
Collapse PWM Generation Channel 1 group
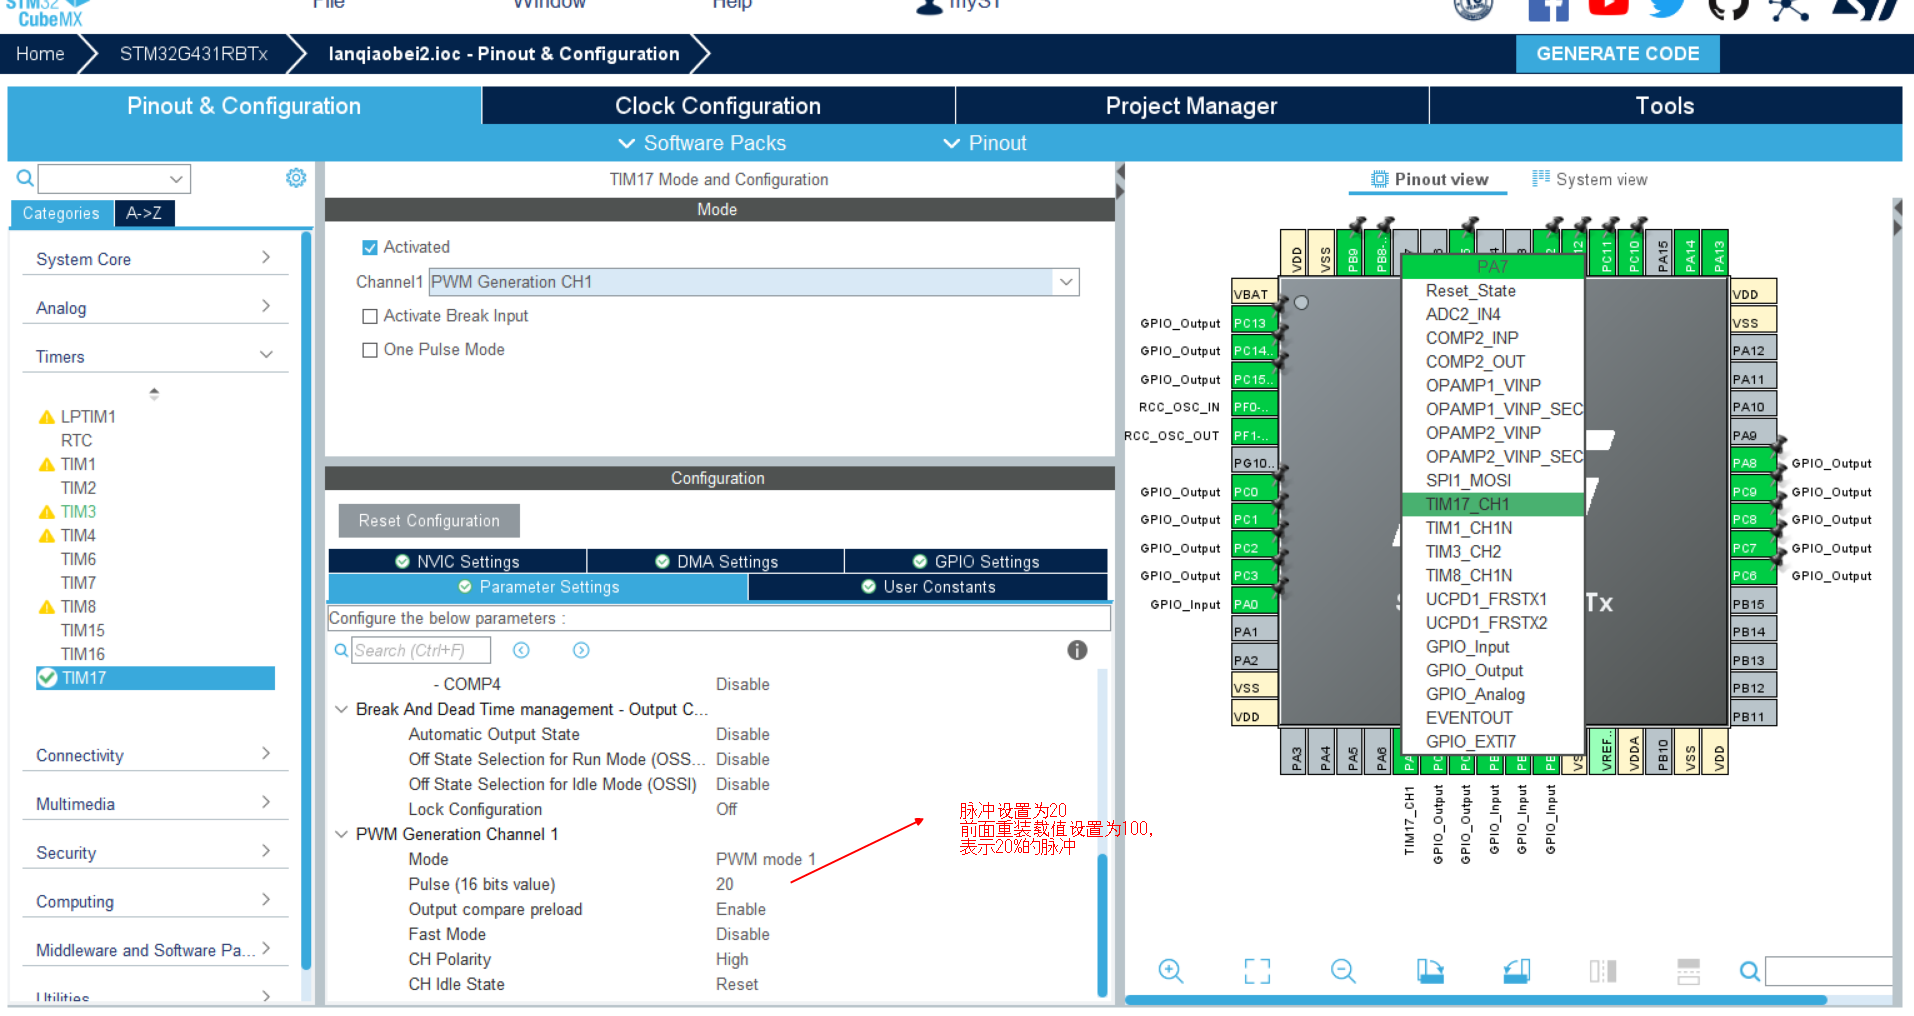(341, 834)
